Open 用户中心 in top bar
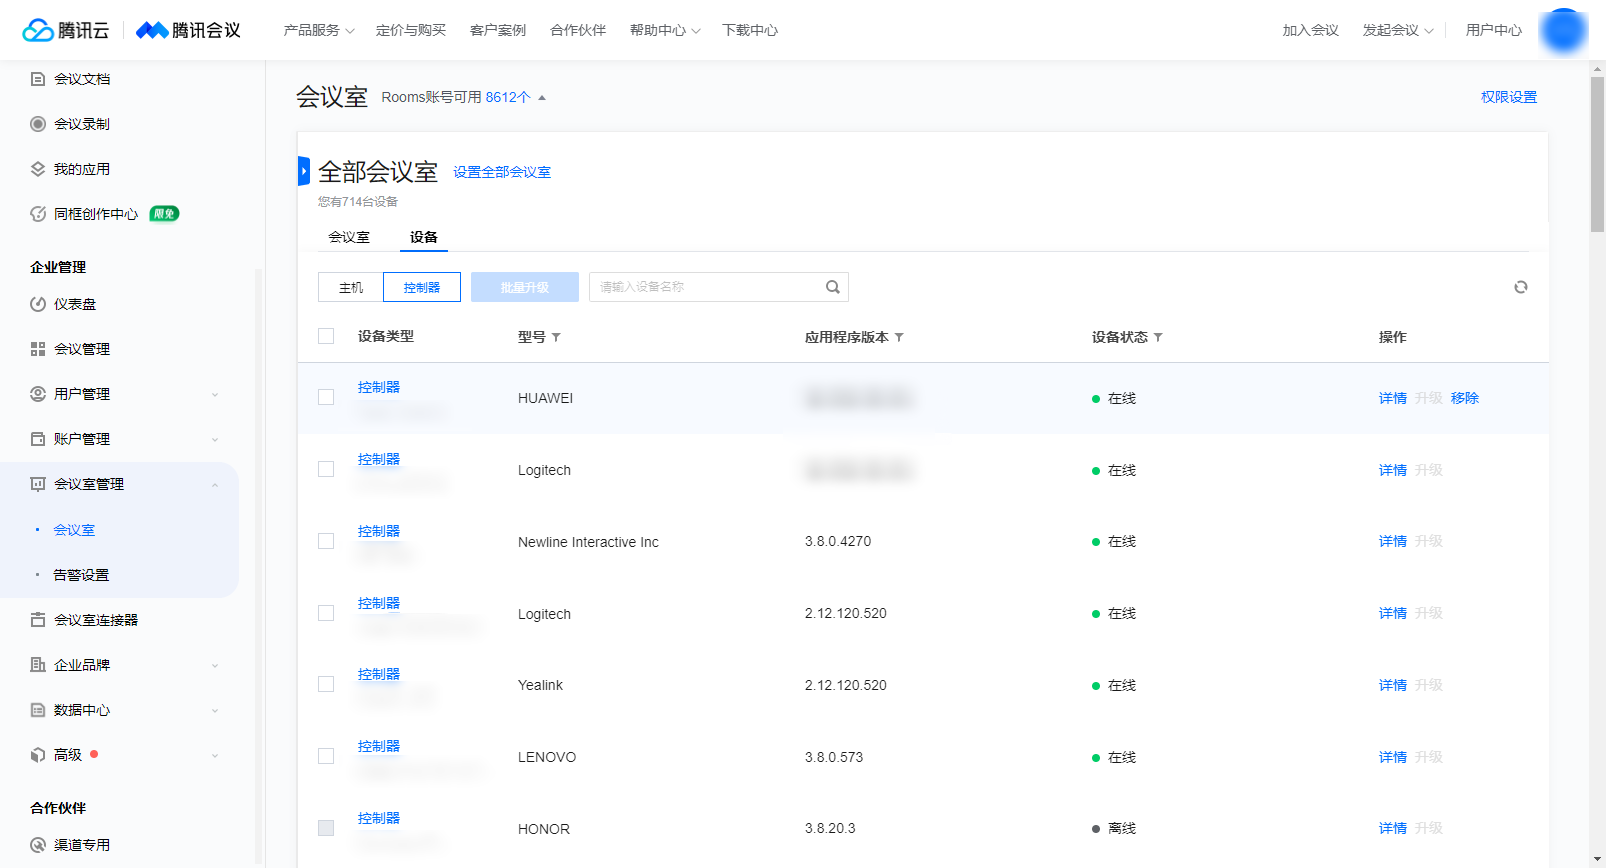 click(1494, 30)
